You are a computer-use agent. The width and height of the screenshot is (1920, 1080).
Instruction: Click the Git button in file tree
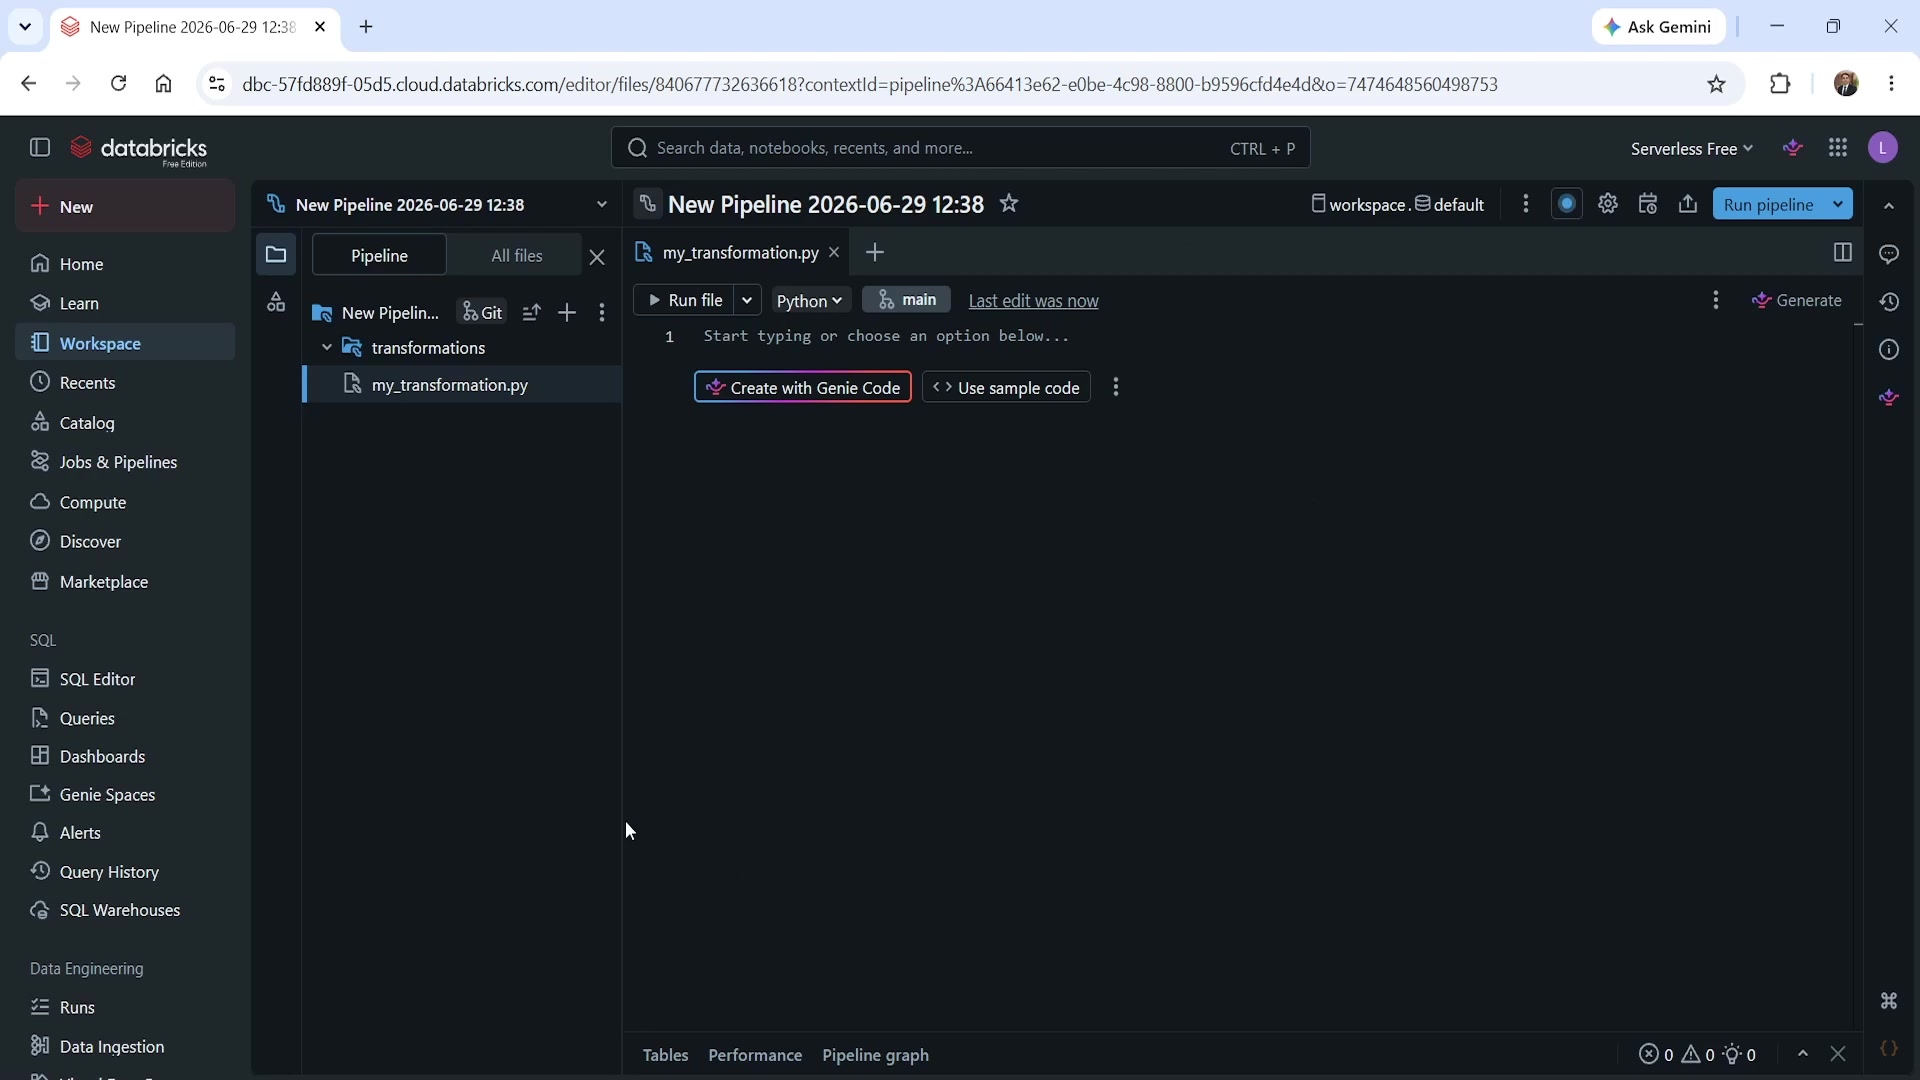click(x=483, y=313)
